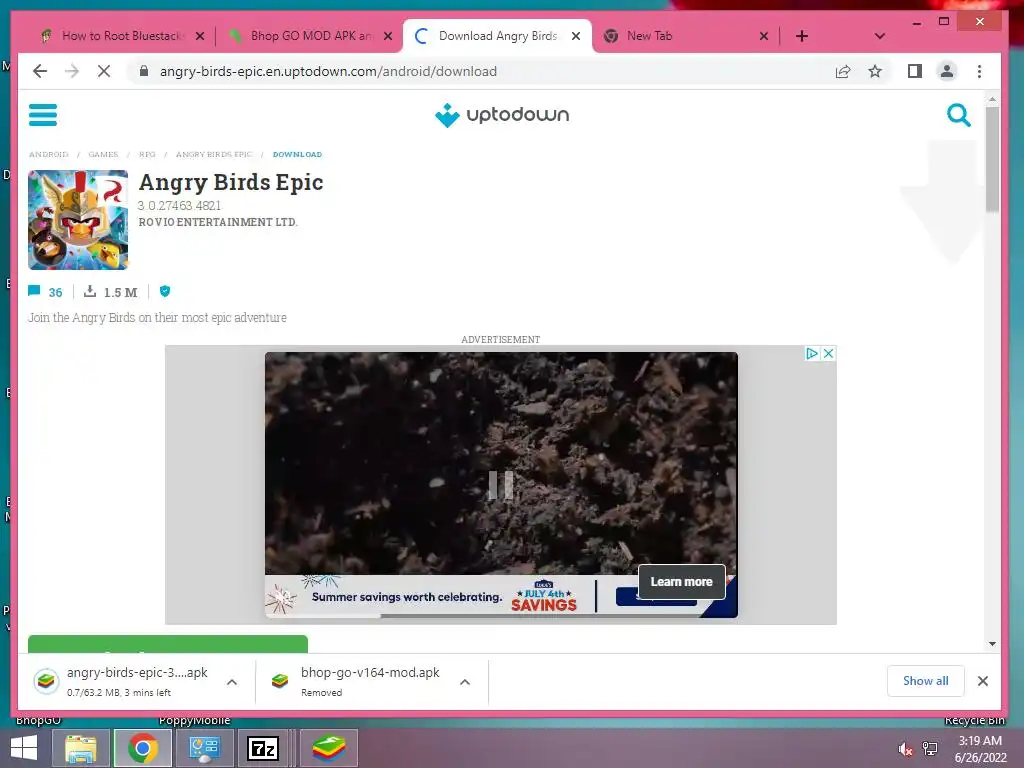Viewport: 1024px width, 768px height.
Task: Click the scrollbar up arrow
Action: pos(993,100)
